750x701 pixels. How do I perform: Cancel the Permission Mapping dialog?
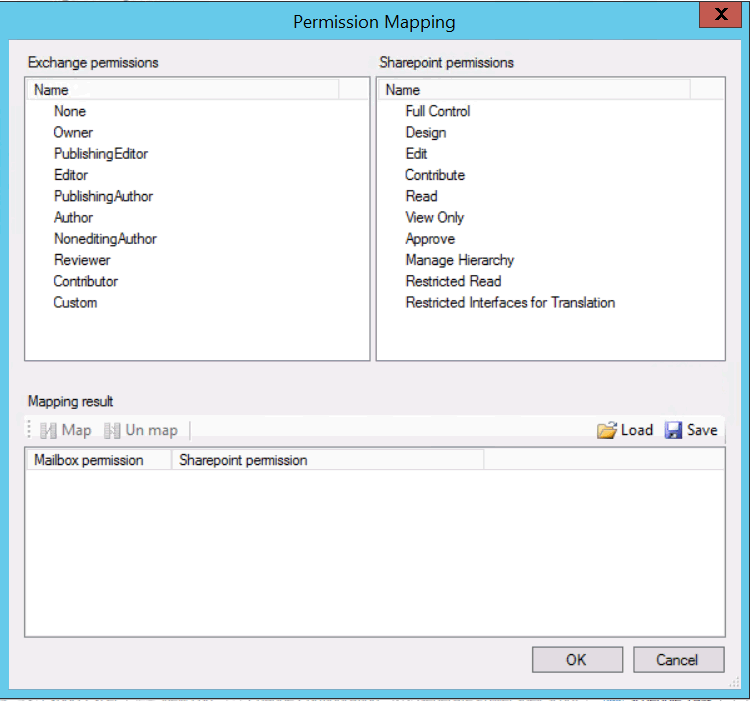[x=678, y=659]
